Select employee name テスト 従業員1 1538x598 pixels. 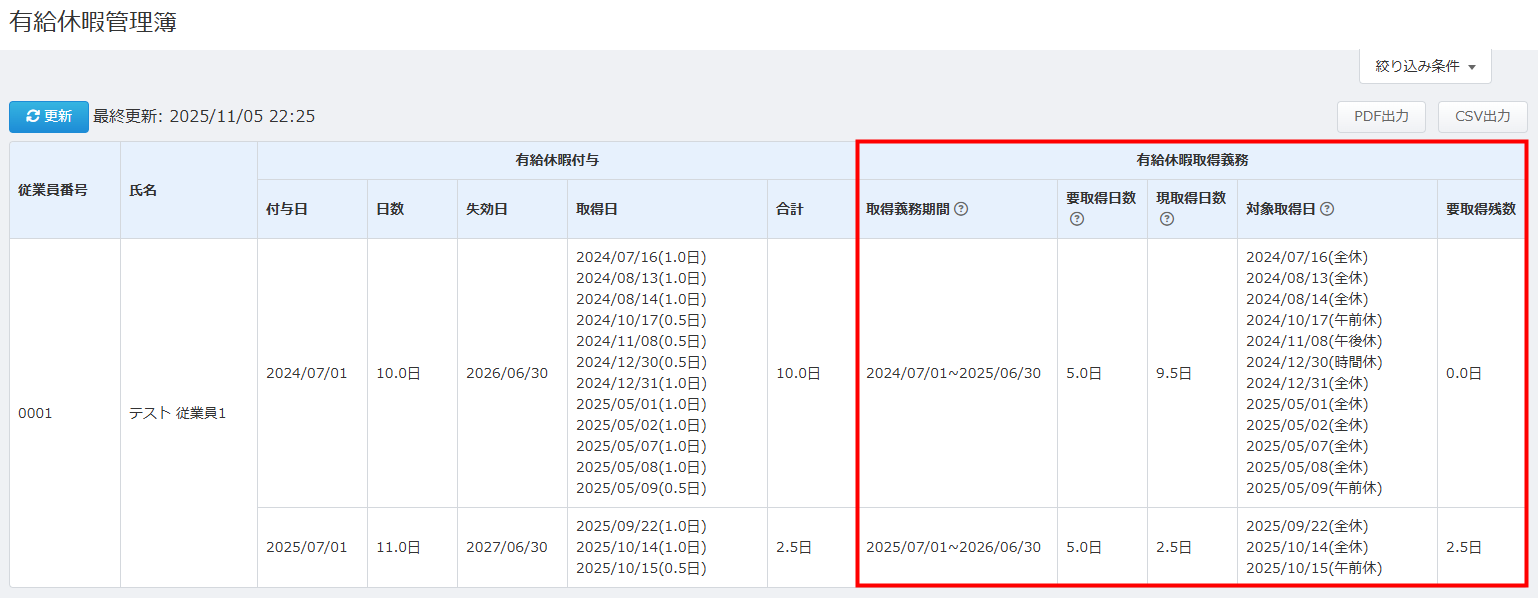(x=178, y=413)
